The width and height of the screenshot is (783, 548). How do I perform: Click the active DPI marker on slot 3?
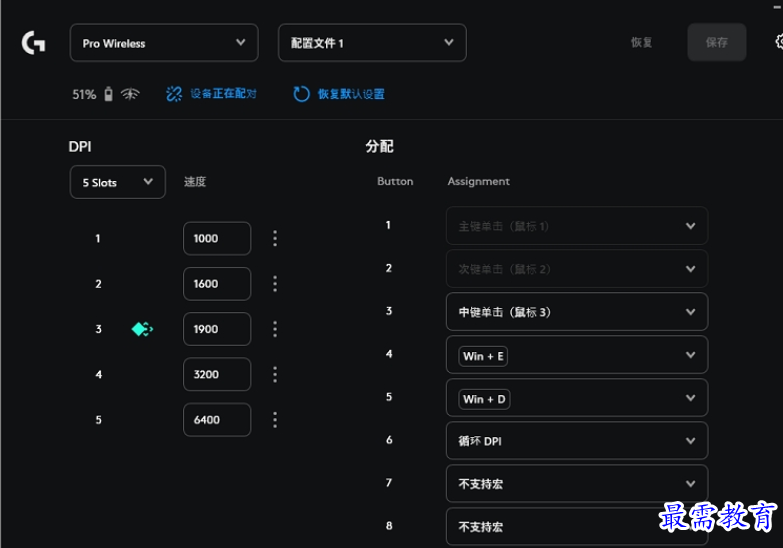point(142,329)
